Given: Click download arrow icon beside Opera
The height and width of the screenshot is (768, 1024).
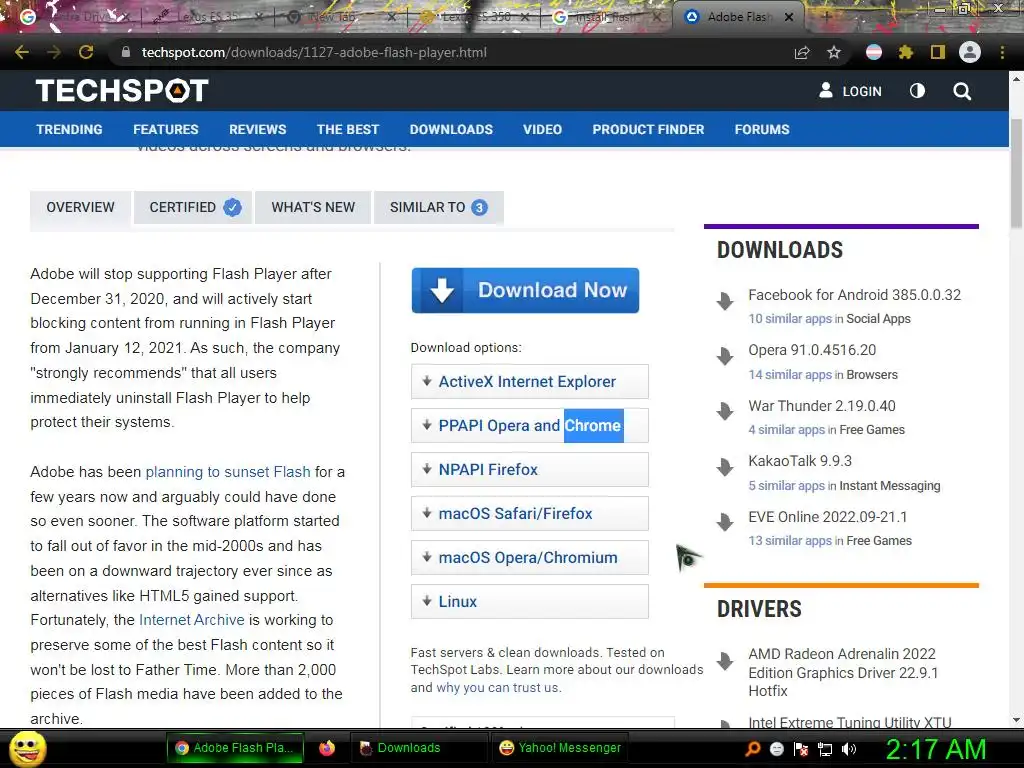Looking at the screenshot, I should tap(725, 357).
